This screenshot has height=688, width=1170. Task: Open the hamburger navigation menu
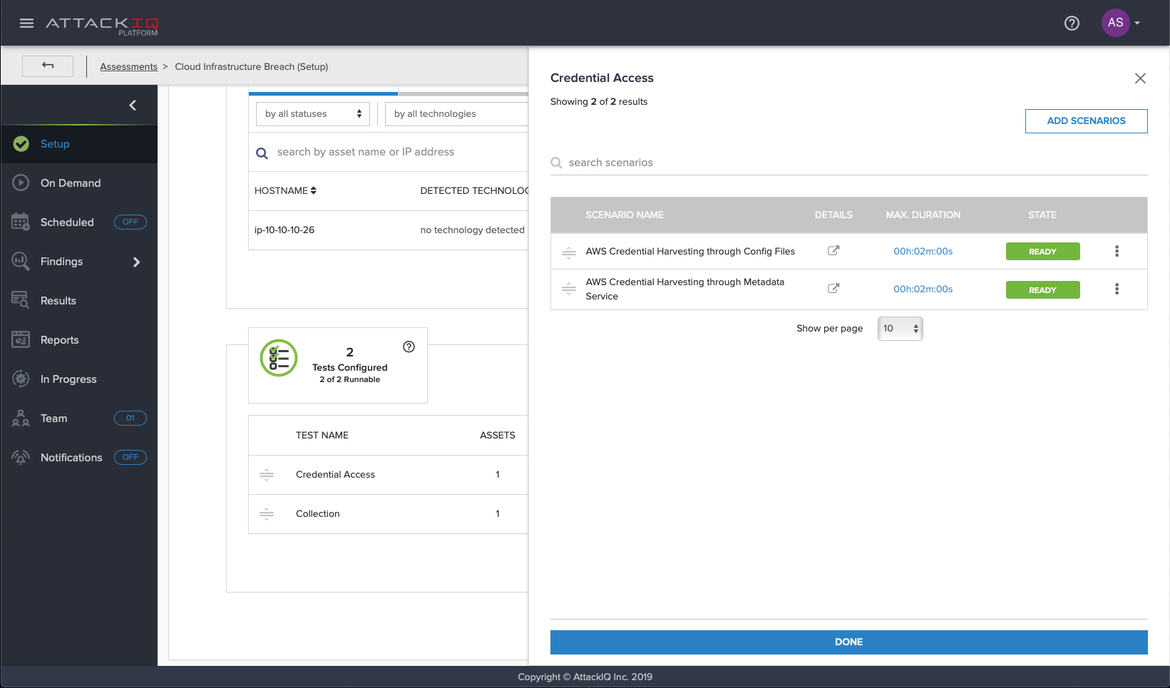click(x=27, y=23)
